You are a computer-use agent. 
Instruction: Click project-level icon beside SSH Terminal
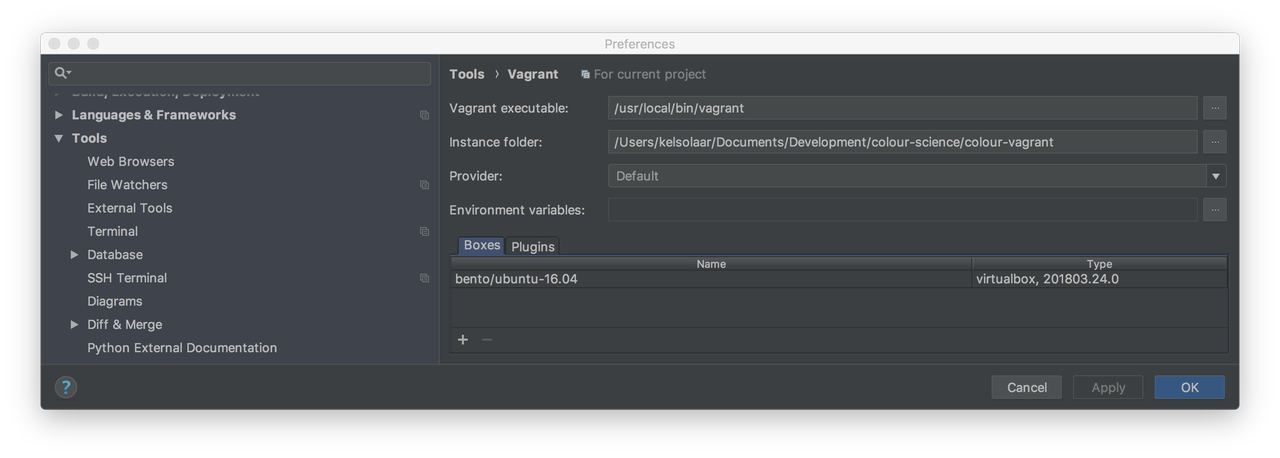[425, 278]
